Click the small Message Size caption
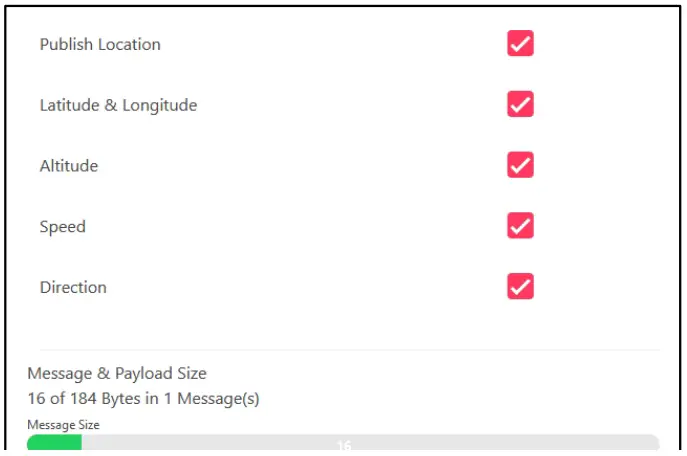 click(x=63, y=425)
